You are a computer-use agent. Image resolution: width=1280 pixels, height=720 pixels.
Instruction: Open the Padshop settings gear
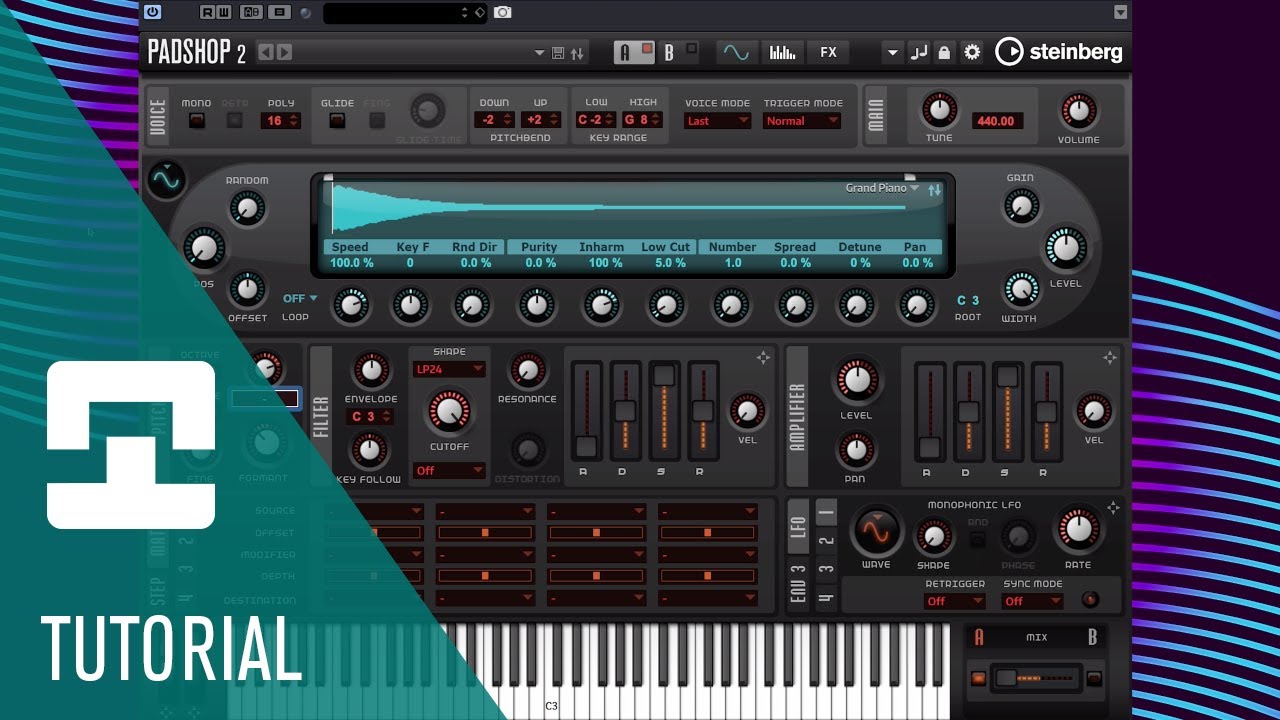click(972, 52)
